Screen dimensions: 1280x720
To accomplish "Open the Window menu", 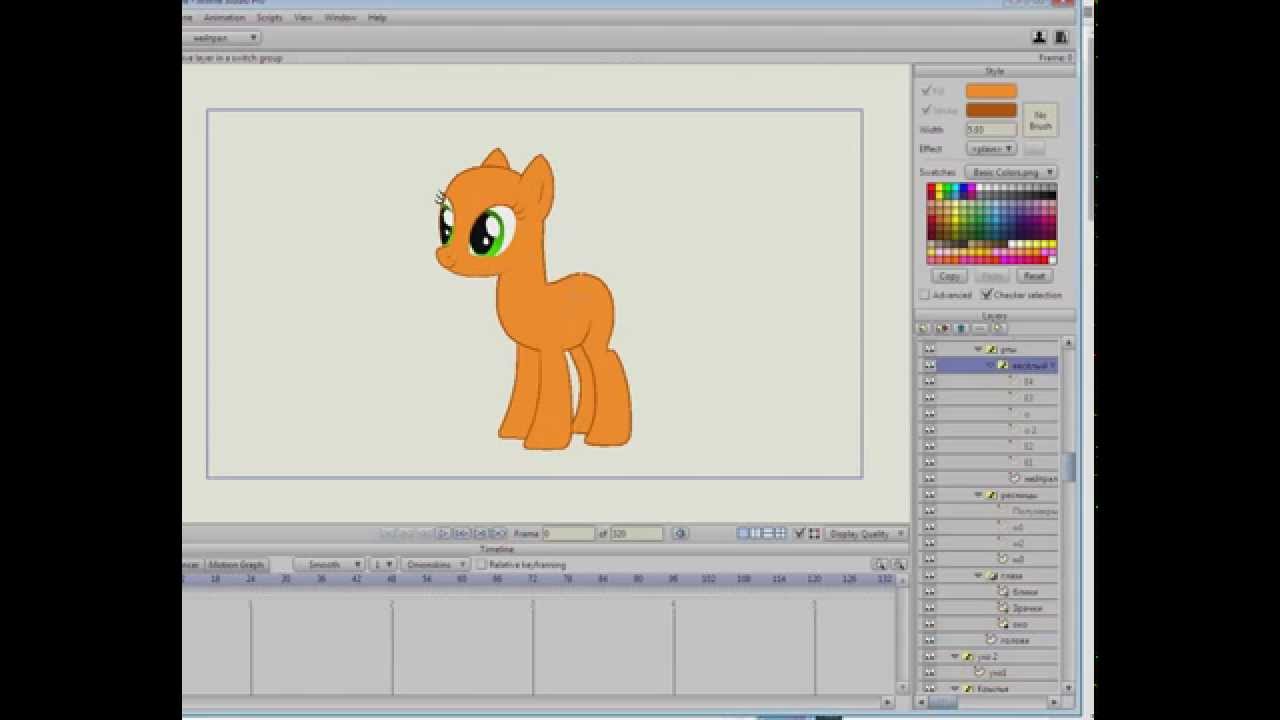I will (340, 18).
